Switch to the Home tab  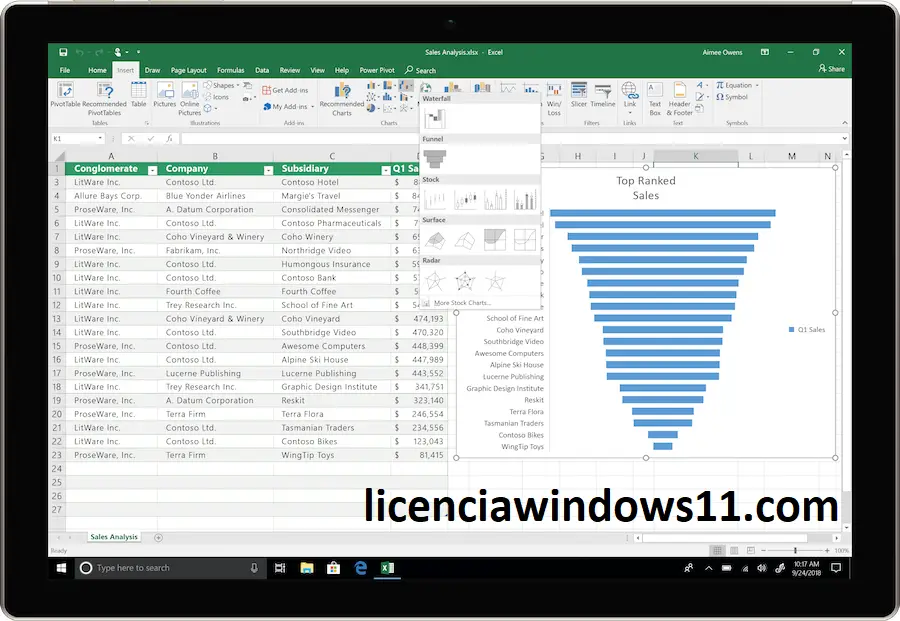pos(97,70)
